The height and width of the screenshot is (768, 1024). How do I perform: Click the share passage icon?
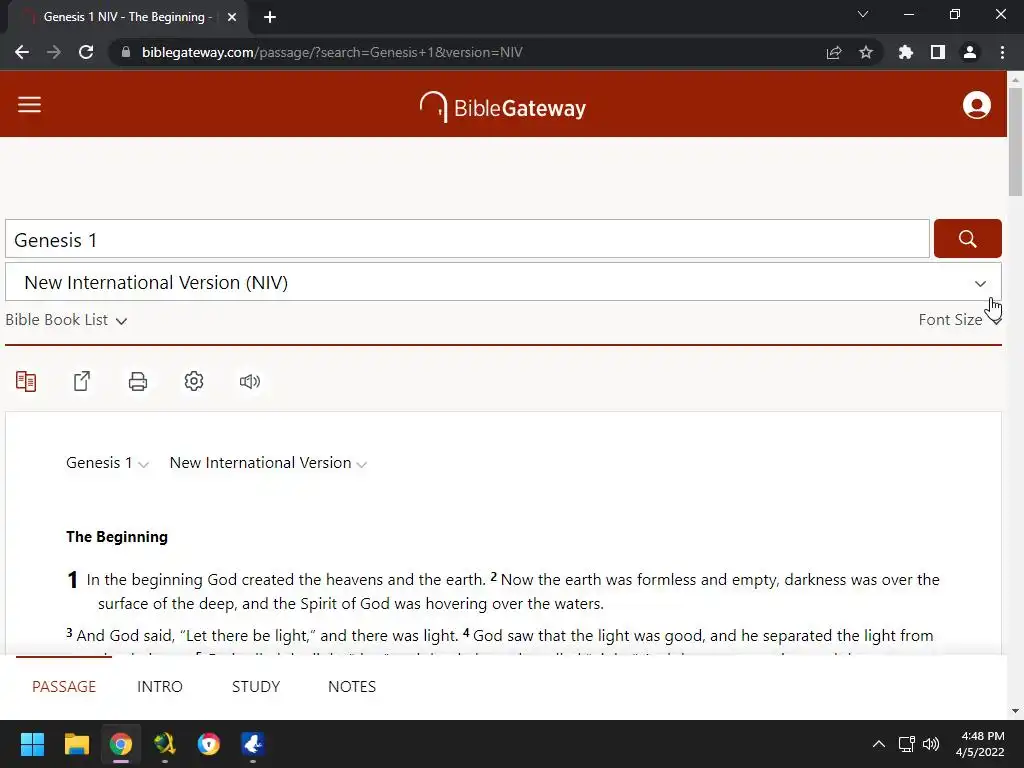[x=82, y=381]
